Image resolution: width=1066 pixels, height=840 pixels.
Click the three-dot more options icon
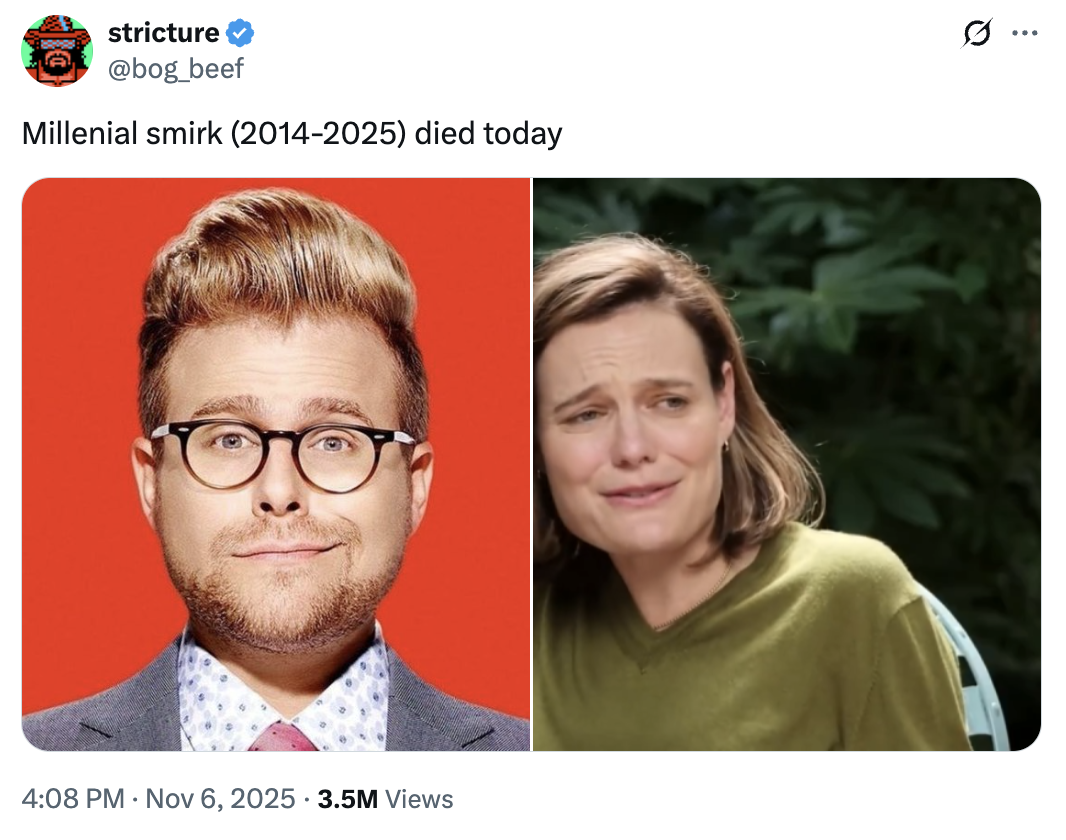1025,33
